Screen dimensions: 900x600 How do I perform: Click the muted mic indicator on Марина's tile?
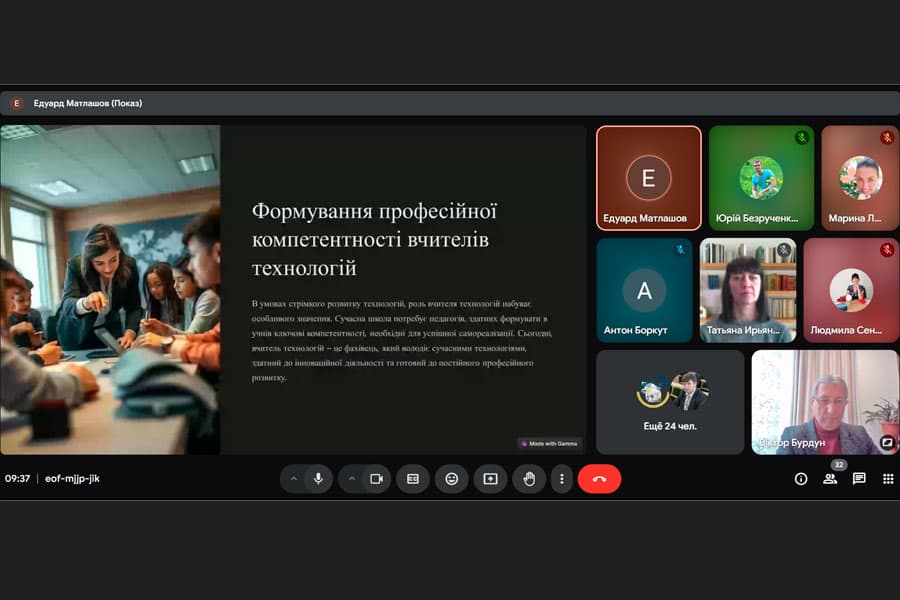point(885,136)
